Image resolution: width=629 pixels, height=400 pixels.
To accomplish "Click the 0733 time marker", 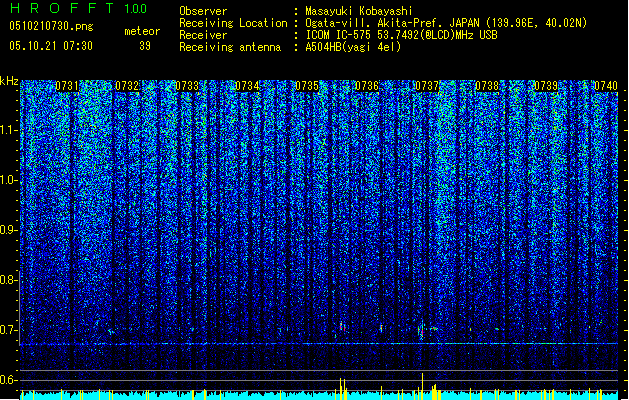I will 187,86.
